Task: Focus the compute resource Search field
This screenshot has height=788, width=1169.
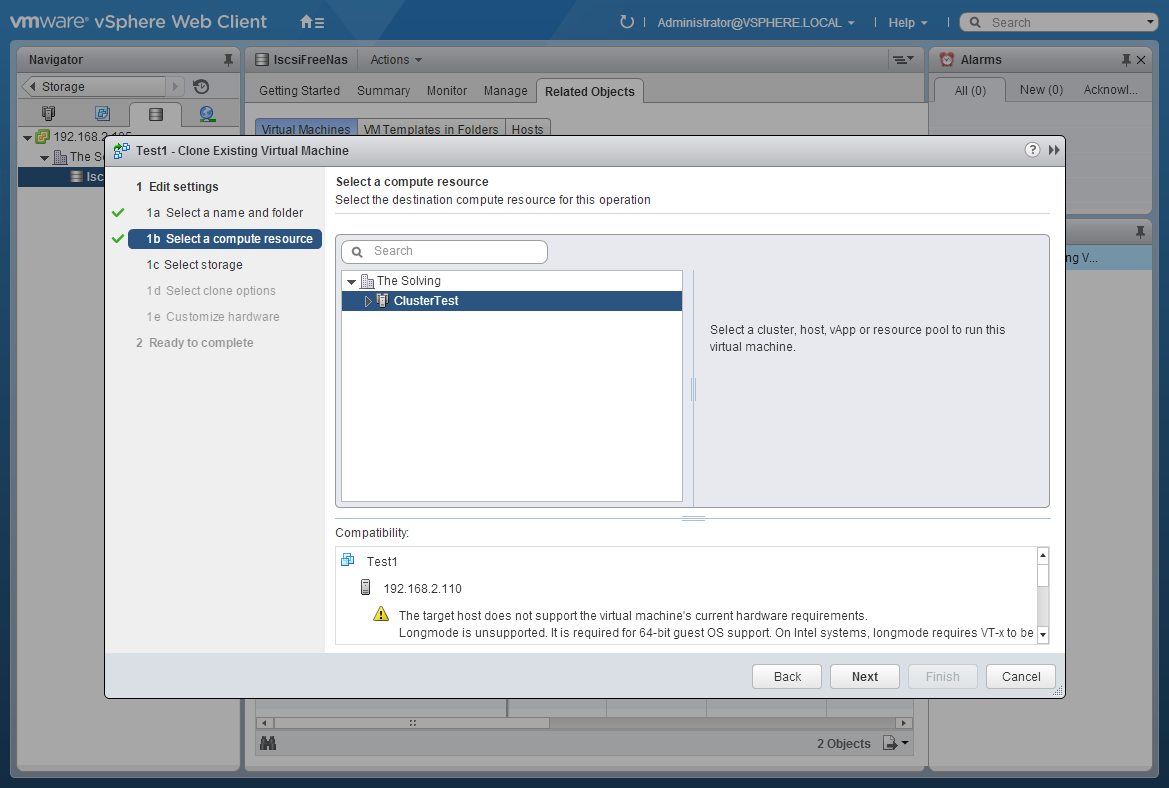Action: (444, 251)
